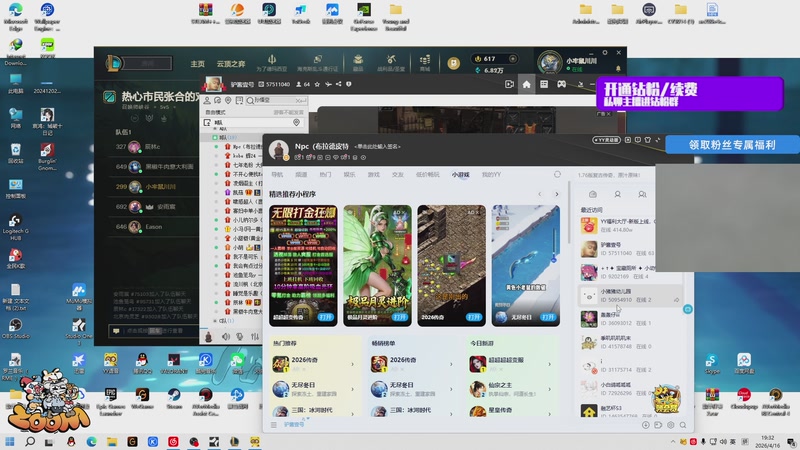Refresh the YY mini-games page
800x450 pixels.
point(557,174)
